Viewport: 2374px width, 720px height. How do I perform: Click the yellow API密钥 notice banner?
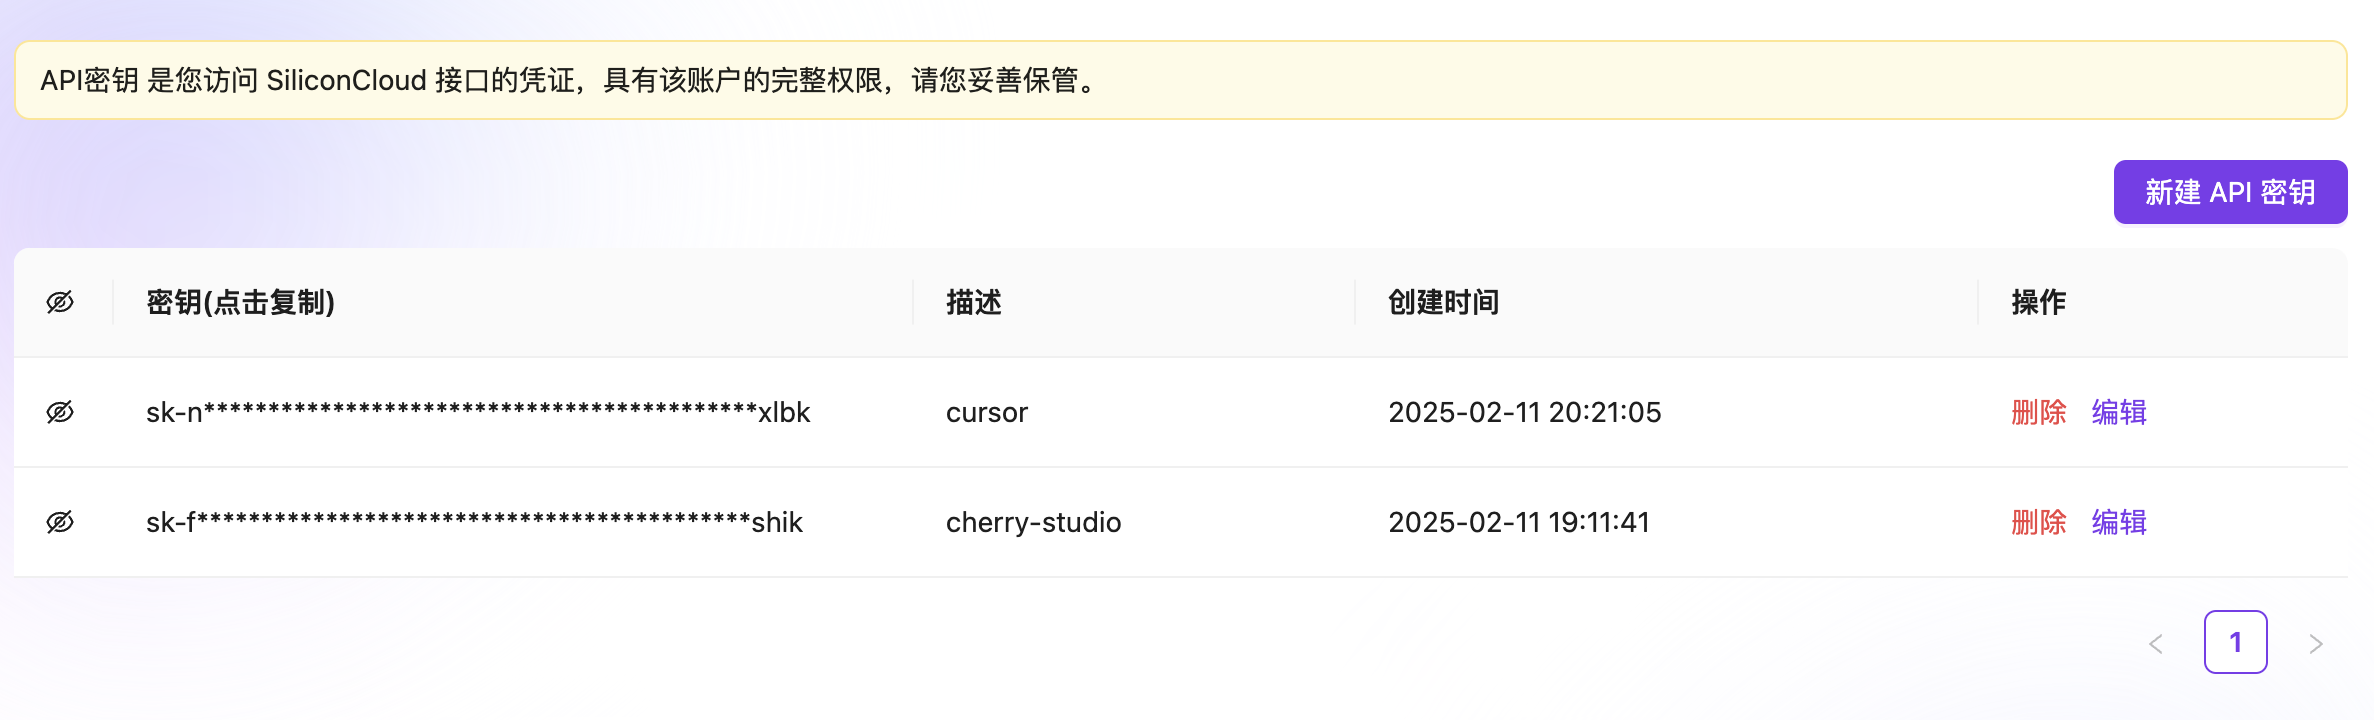1180,80
